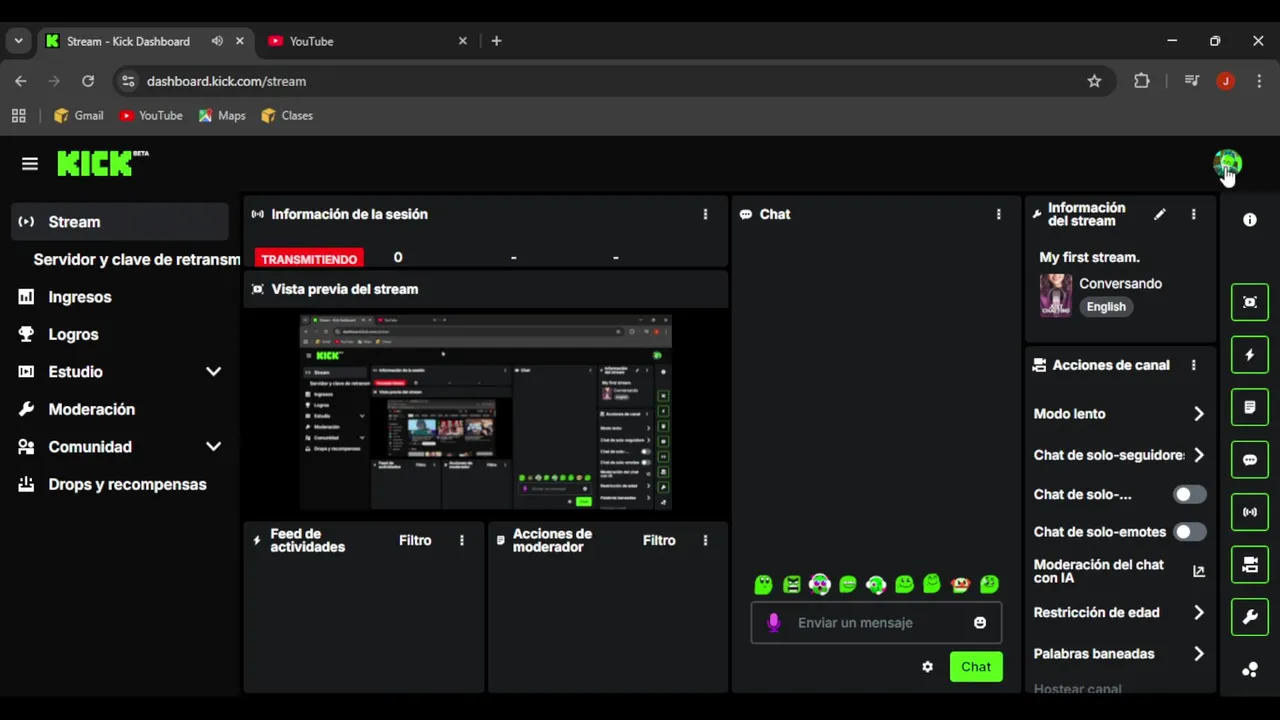Screen dimensions: 1280x720
Task: Open Restricción de edad chevron
Action: [1198, 613]
